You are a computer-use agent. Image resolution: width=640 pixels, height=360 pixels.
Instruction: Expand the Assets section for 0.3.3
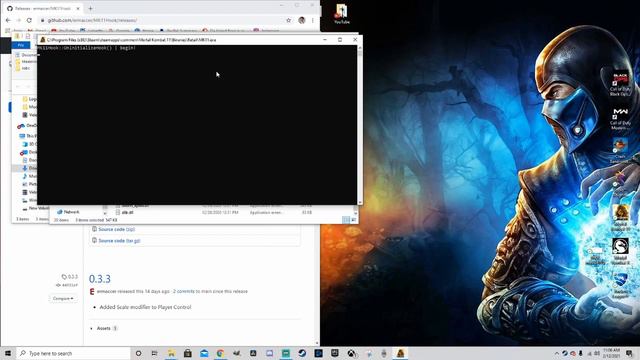click(104, 328)
